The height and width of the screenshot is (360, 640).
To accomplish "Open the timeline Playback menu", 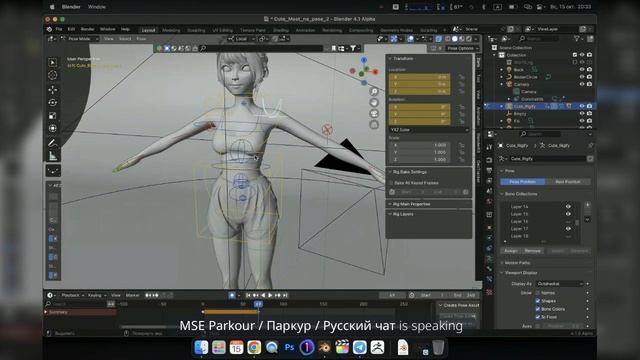I will [x=72, y=295].
